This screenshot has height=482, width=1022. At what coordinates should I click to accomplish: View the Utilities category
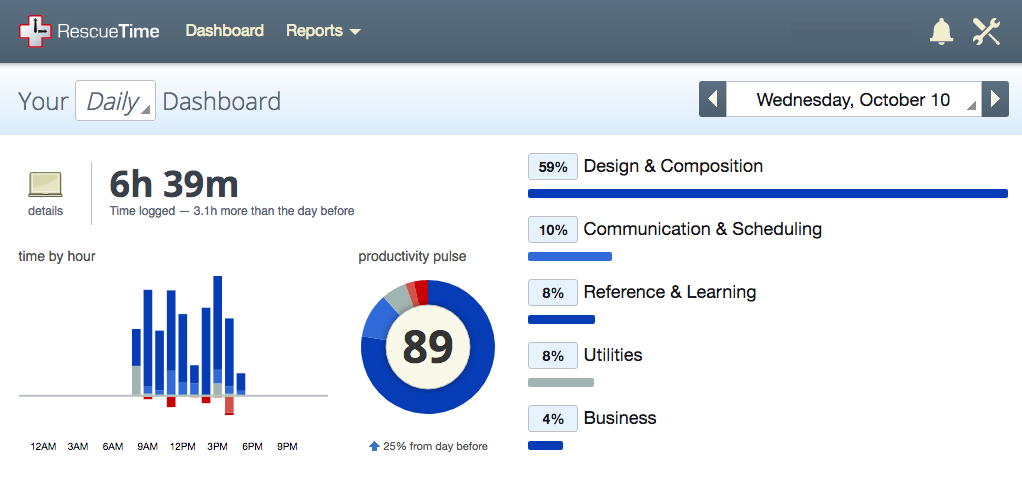pyautogui.click(x=613, y=355)
